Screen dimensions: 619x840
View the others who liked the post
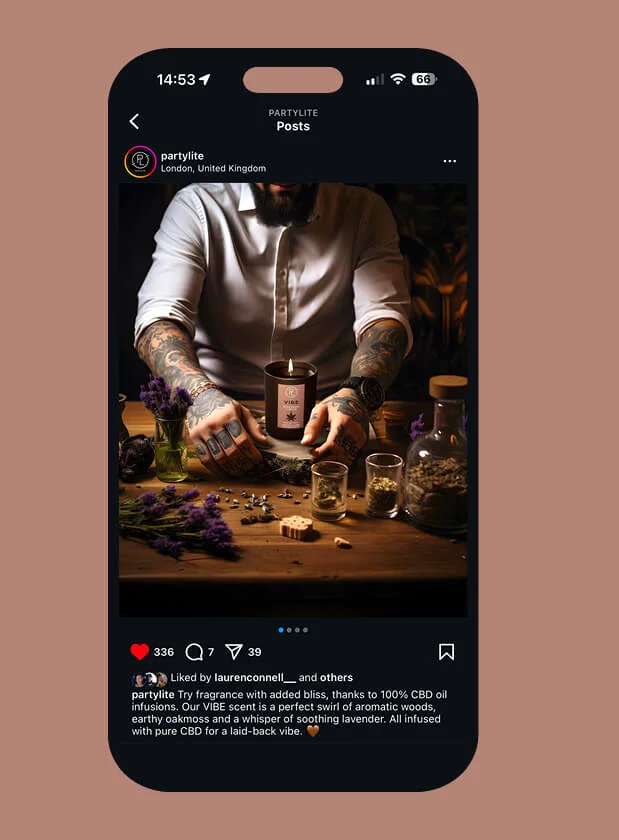tap(336, 678)
